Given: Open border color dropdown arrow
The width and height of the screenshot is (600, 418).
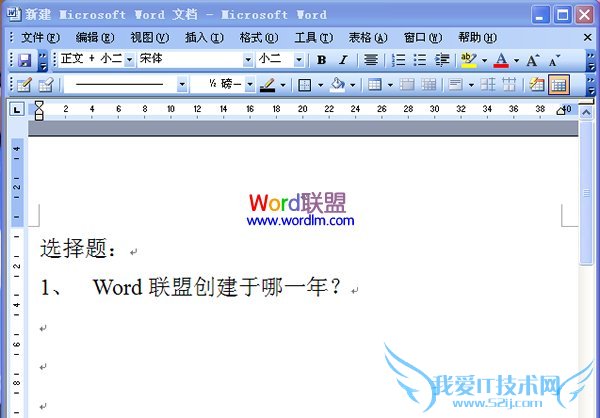Looking at the screenshot, I should click(283, 85).
